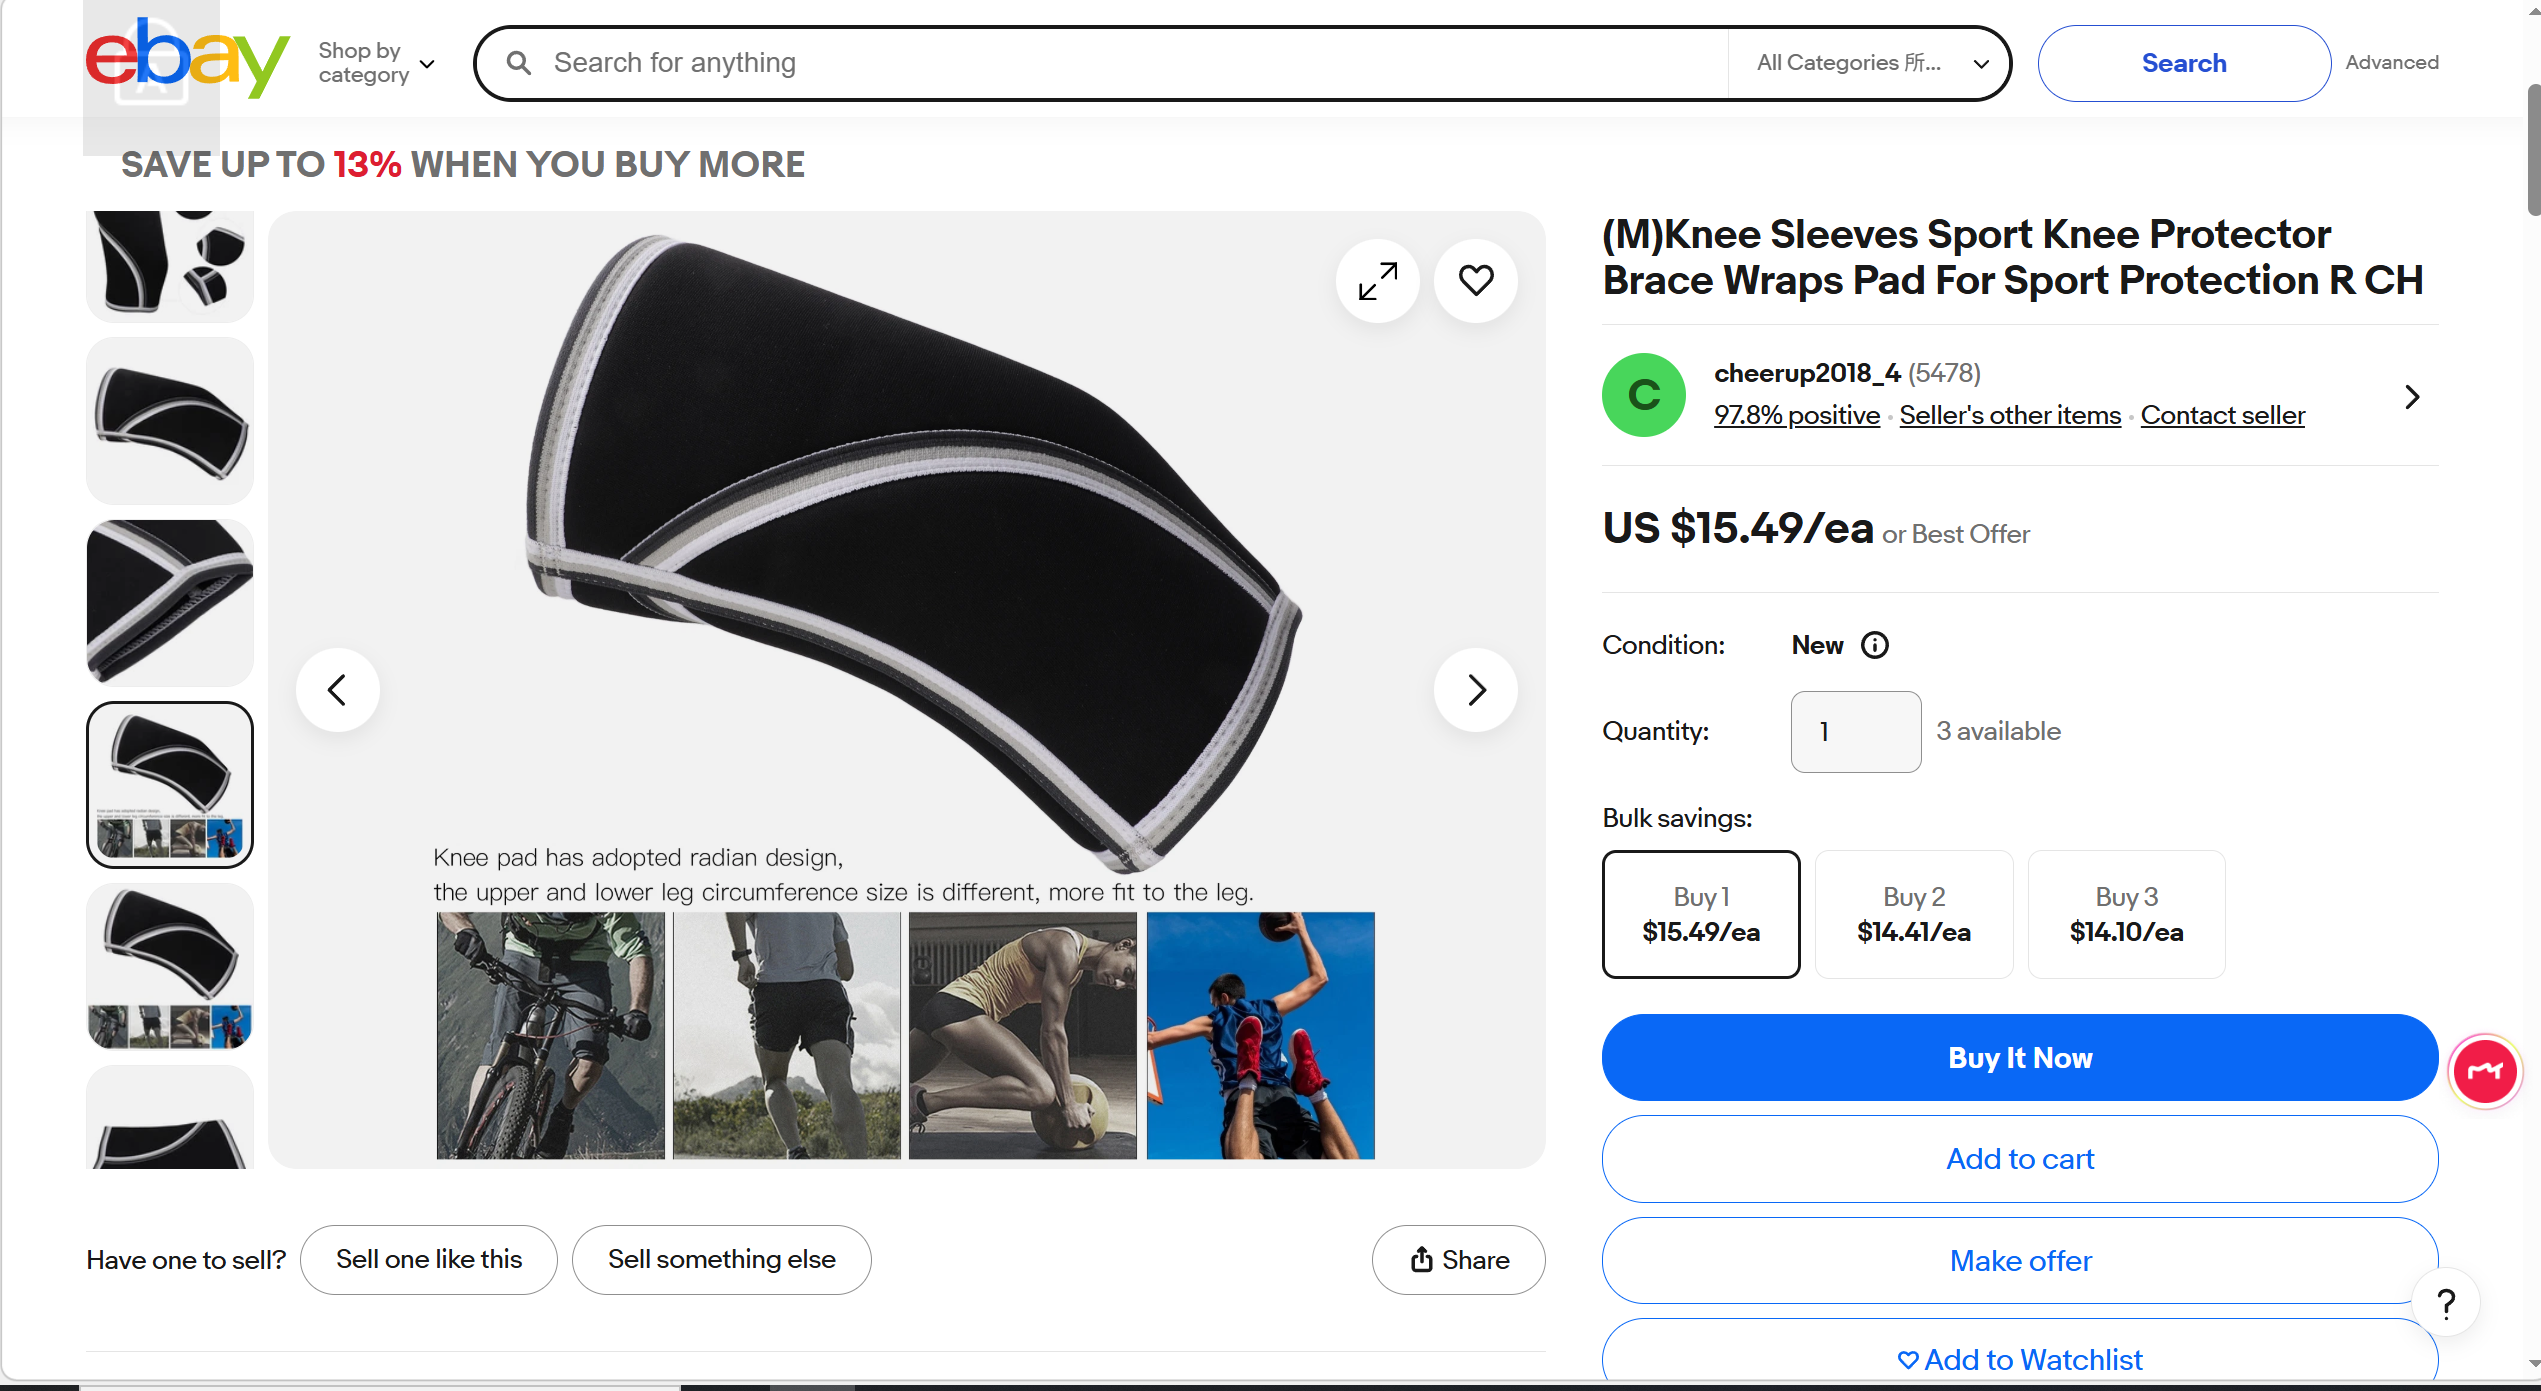This screenshot has width=2541, height=1391.
Task: Show previous product image
Action: click(x=338, y=690)
